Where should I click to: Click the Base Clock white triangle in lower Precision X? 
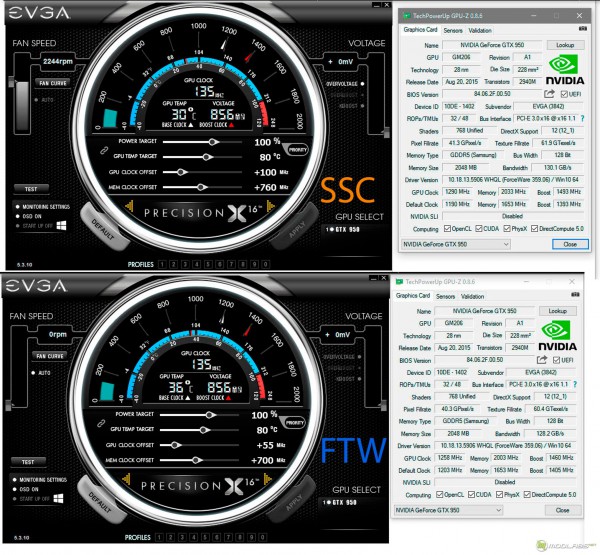tap(188, 398)
